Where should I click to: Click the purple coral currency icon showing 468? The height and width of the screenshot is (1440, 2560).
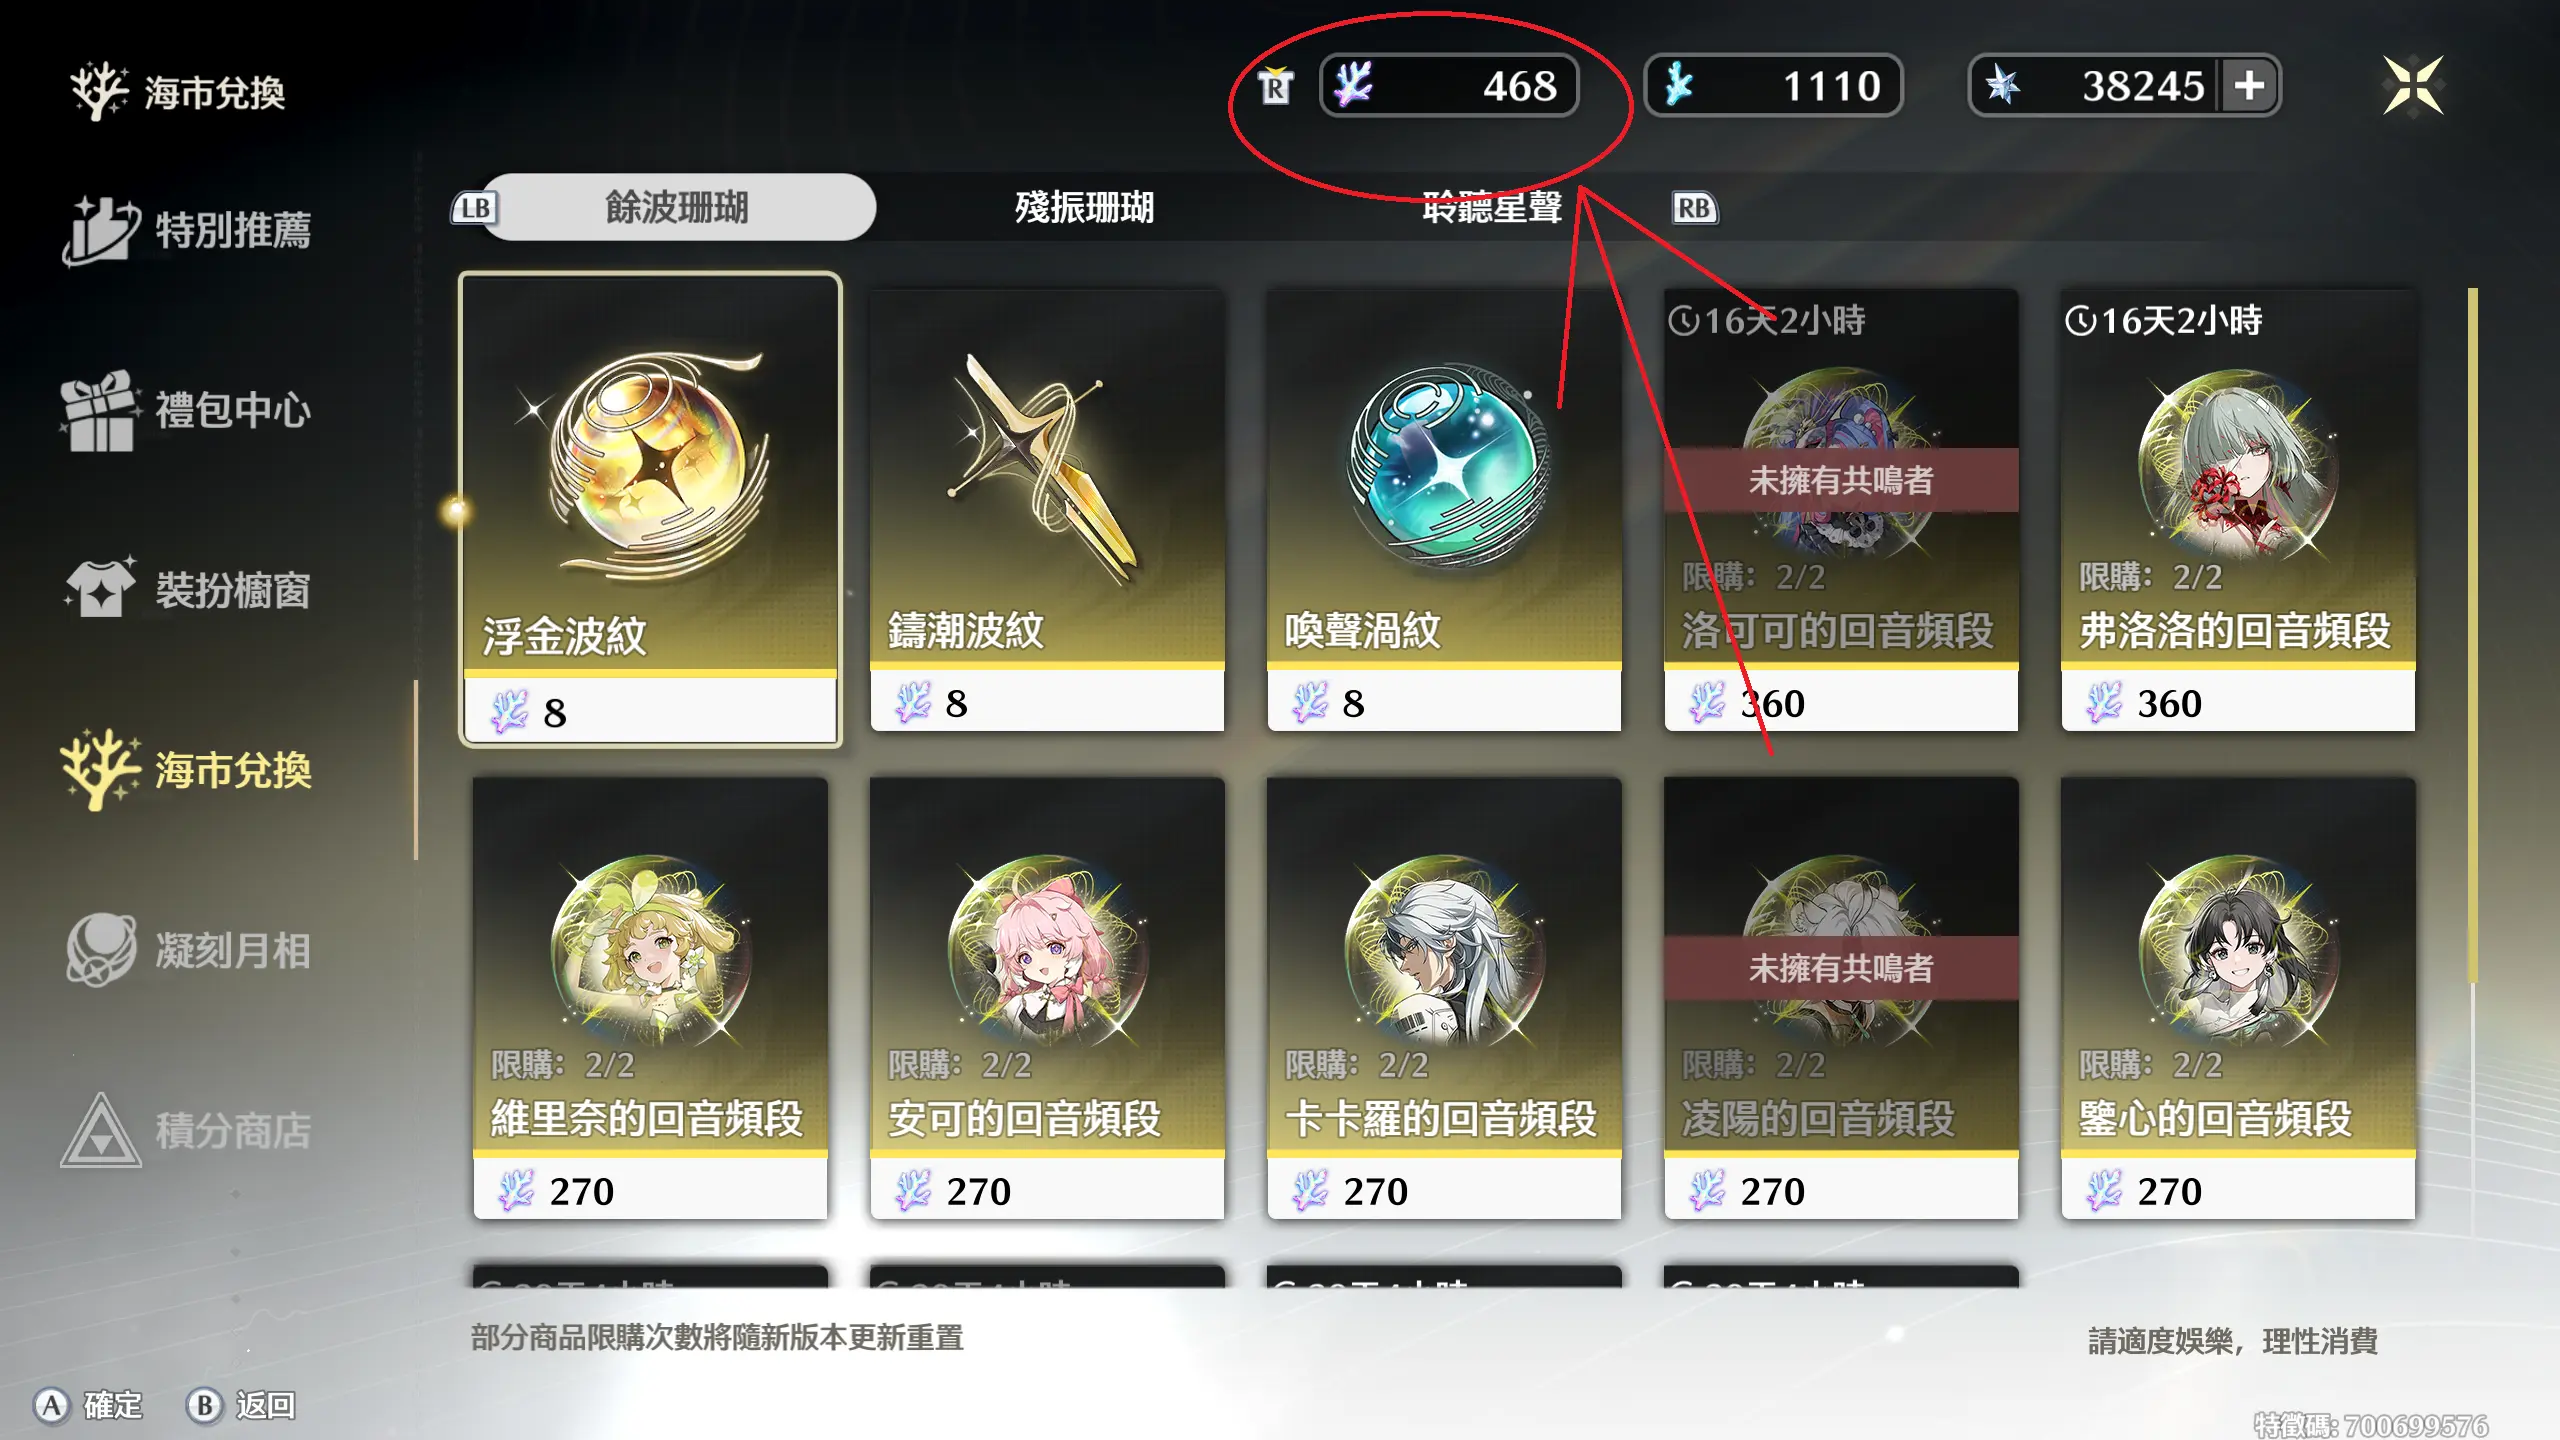point(1354,85)
